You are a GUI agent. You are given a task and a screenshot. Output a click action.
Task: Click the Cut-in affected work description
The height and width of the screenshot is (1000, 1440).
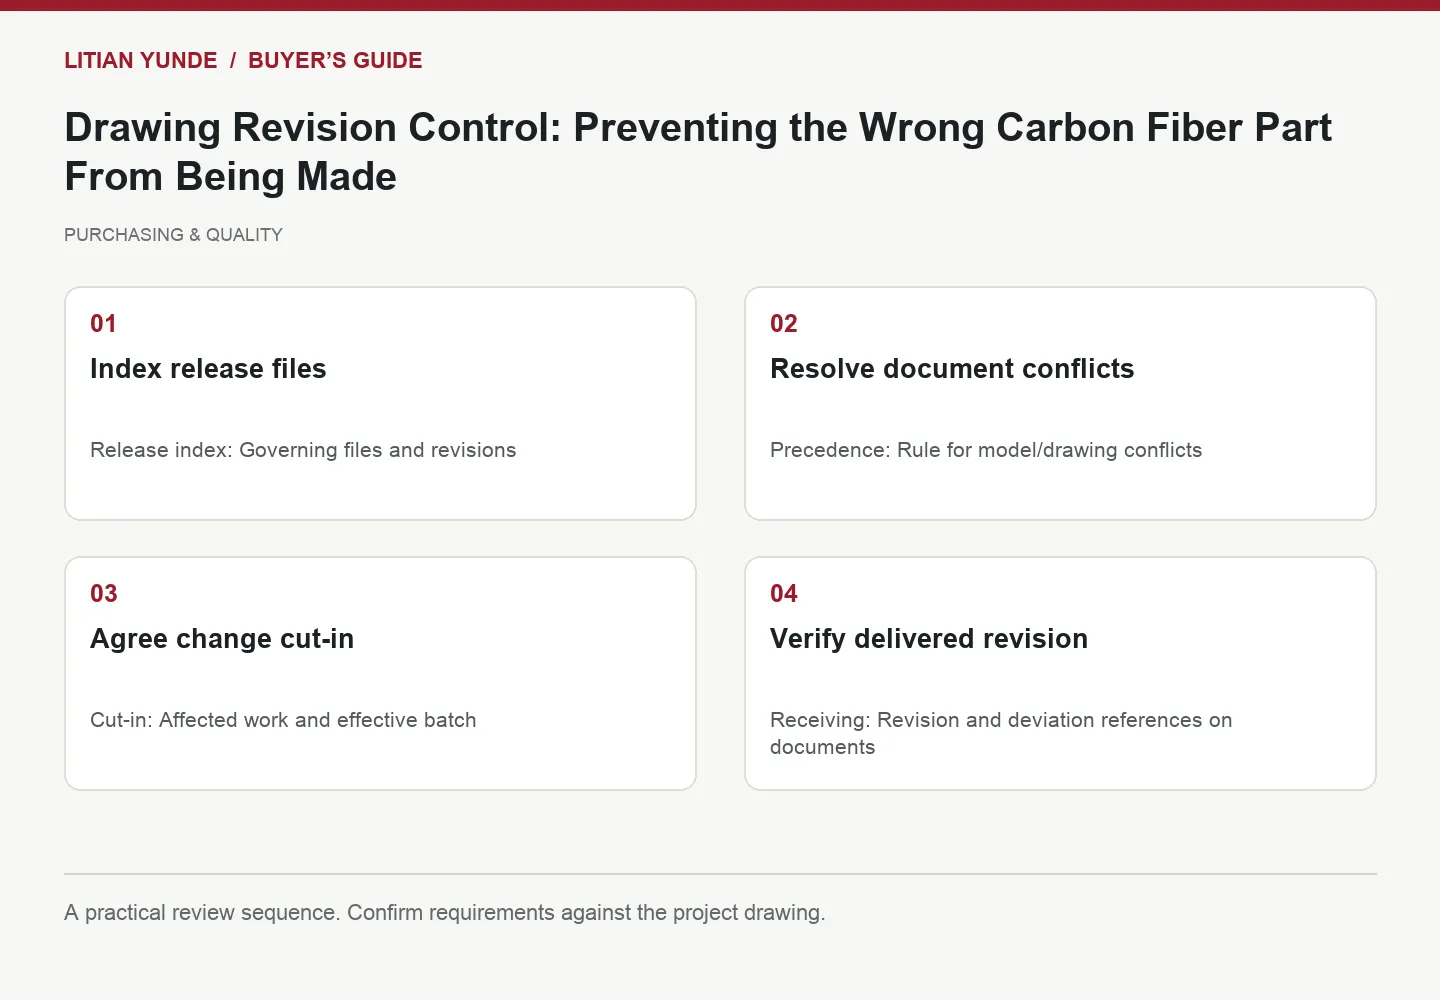(283, 720)
